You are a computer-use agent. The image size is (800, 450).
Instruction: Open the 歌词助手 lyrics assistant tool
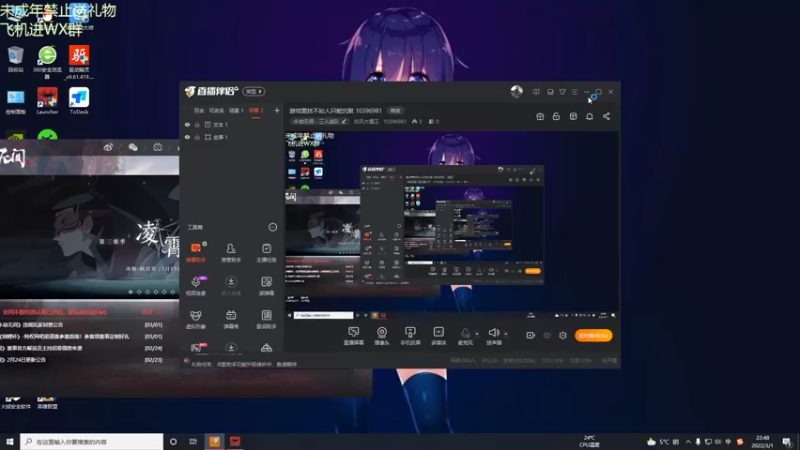click(x=266, y=319)
